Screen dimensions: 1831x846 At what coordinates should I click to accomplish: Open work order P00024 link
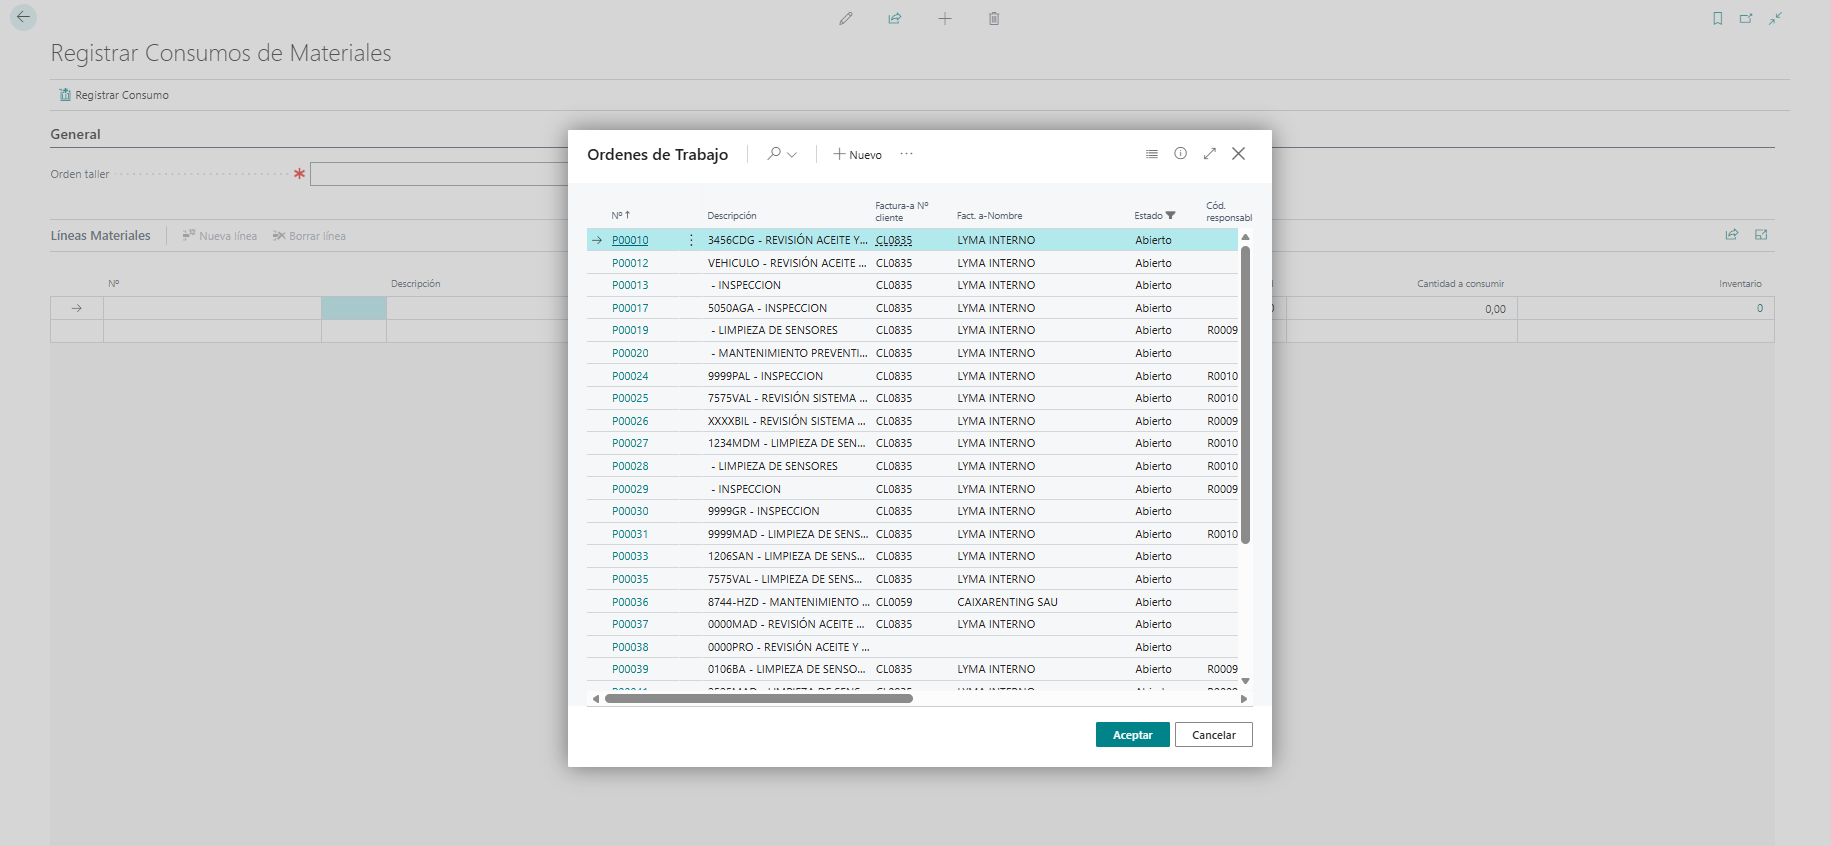(630, 376)
